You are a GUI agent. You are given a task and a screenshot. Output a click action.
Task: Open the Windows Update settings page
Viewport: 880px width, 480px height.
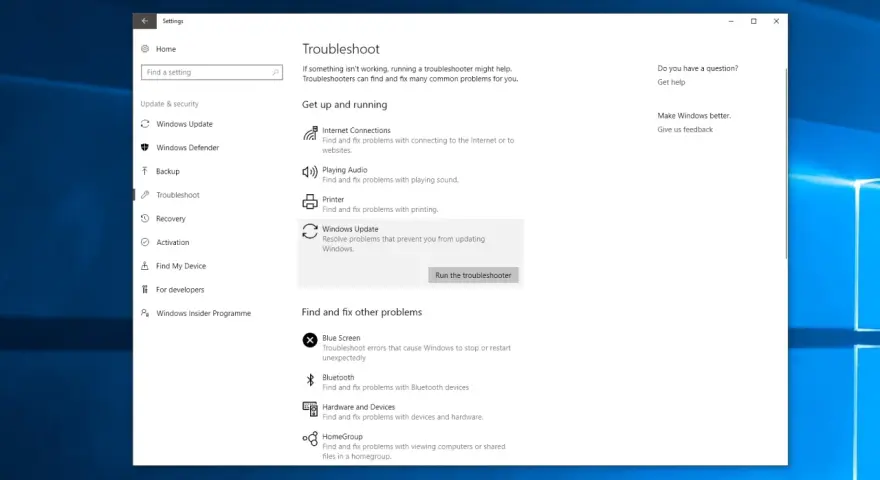coord(184,124)
